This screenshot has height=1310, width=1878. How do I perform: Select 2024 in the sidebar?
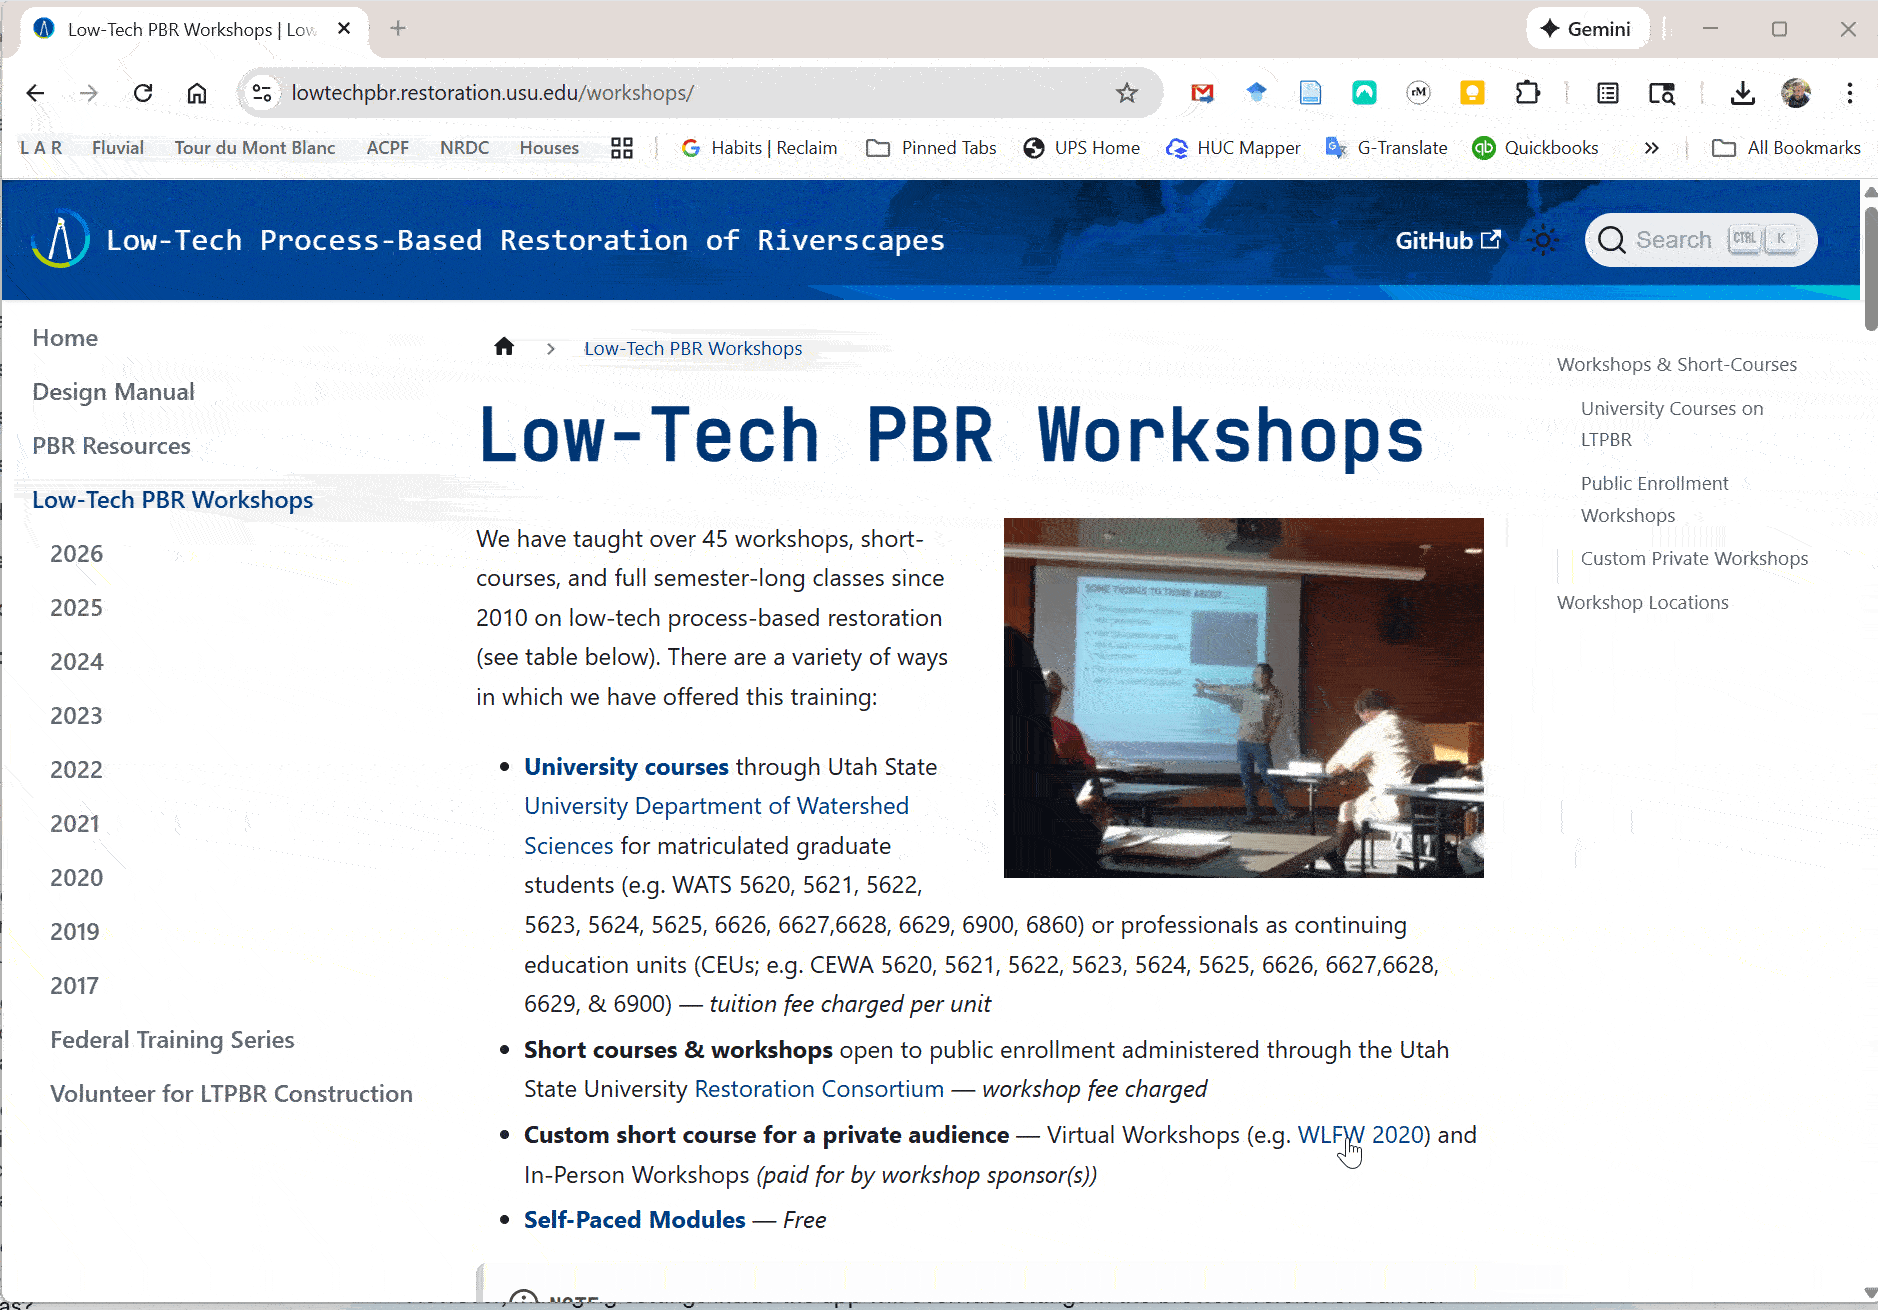coord(77,662)
